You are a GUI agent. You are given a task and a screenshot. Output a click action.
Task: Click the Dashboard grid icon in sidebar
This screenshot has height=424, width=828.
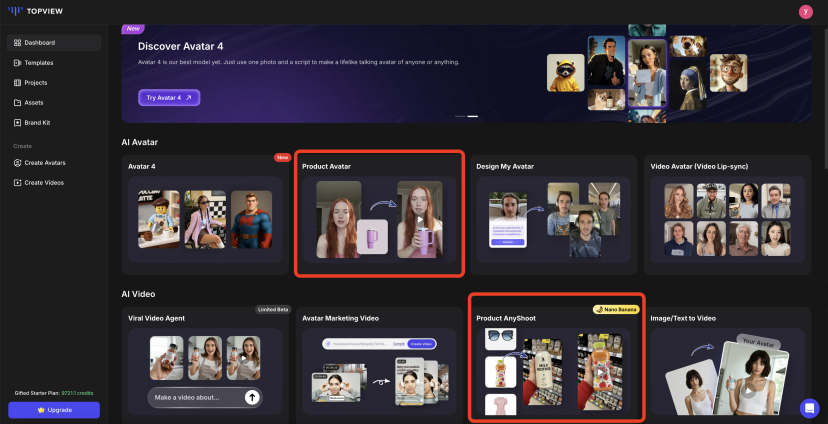[x=17, y=43]
